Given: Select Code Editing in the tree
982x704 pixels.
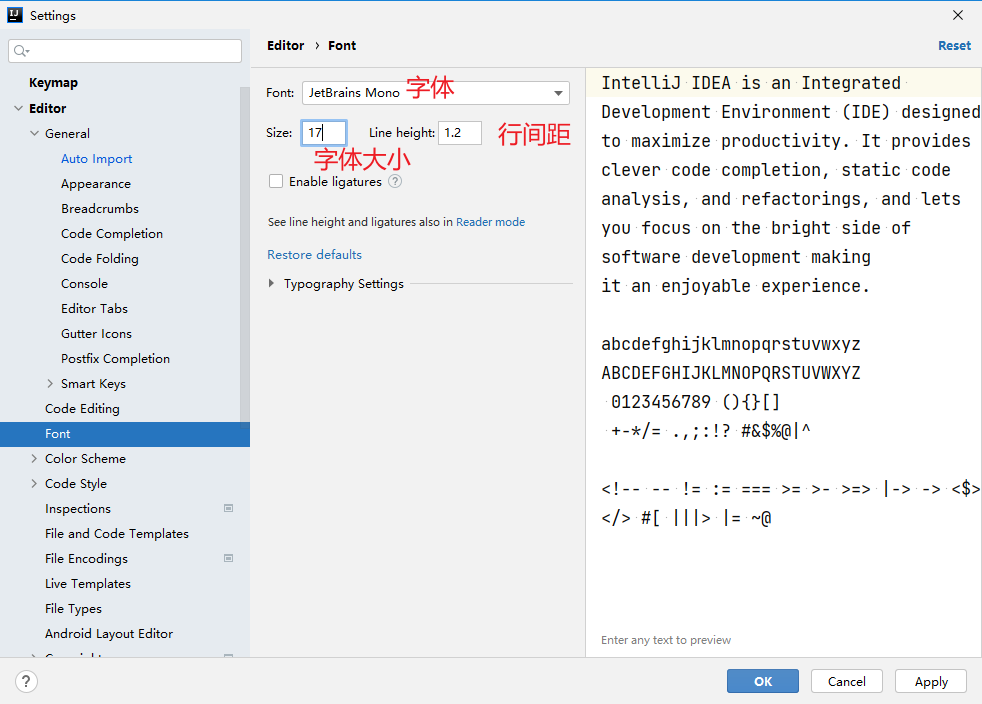Looking at the screenshot, I should tap(82, 408).
